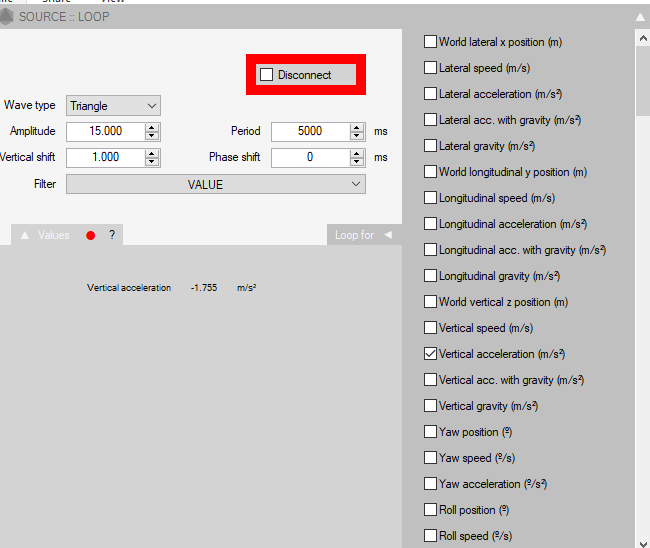650x548 pixels.
Task: Enable Vertical speed (m/s) checkbox
Action: [x=430, y=327]
